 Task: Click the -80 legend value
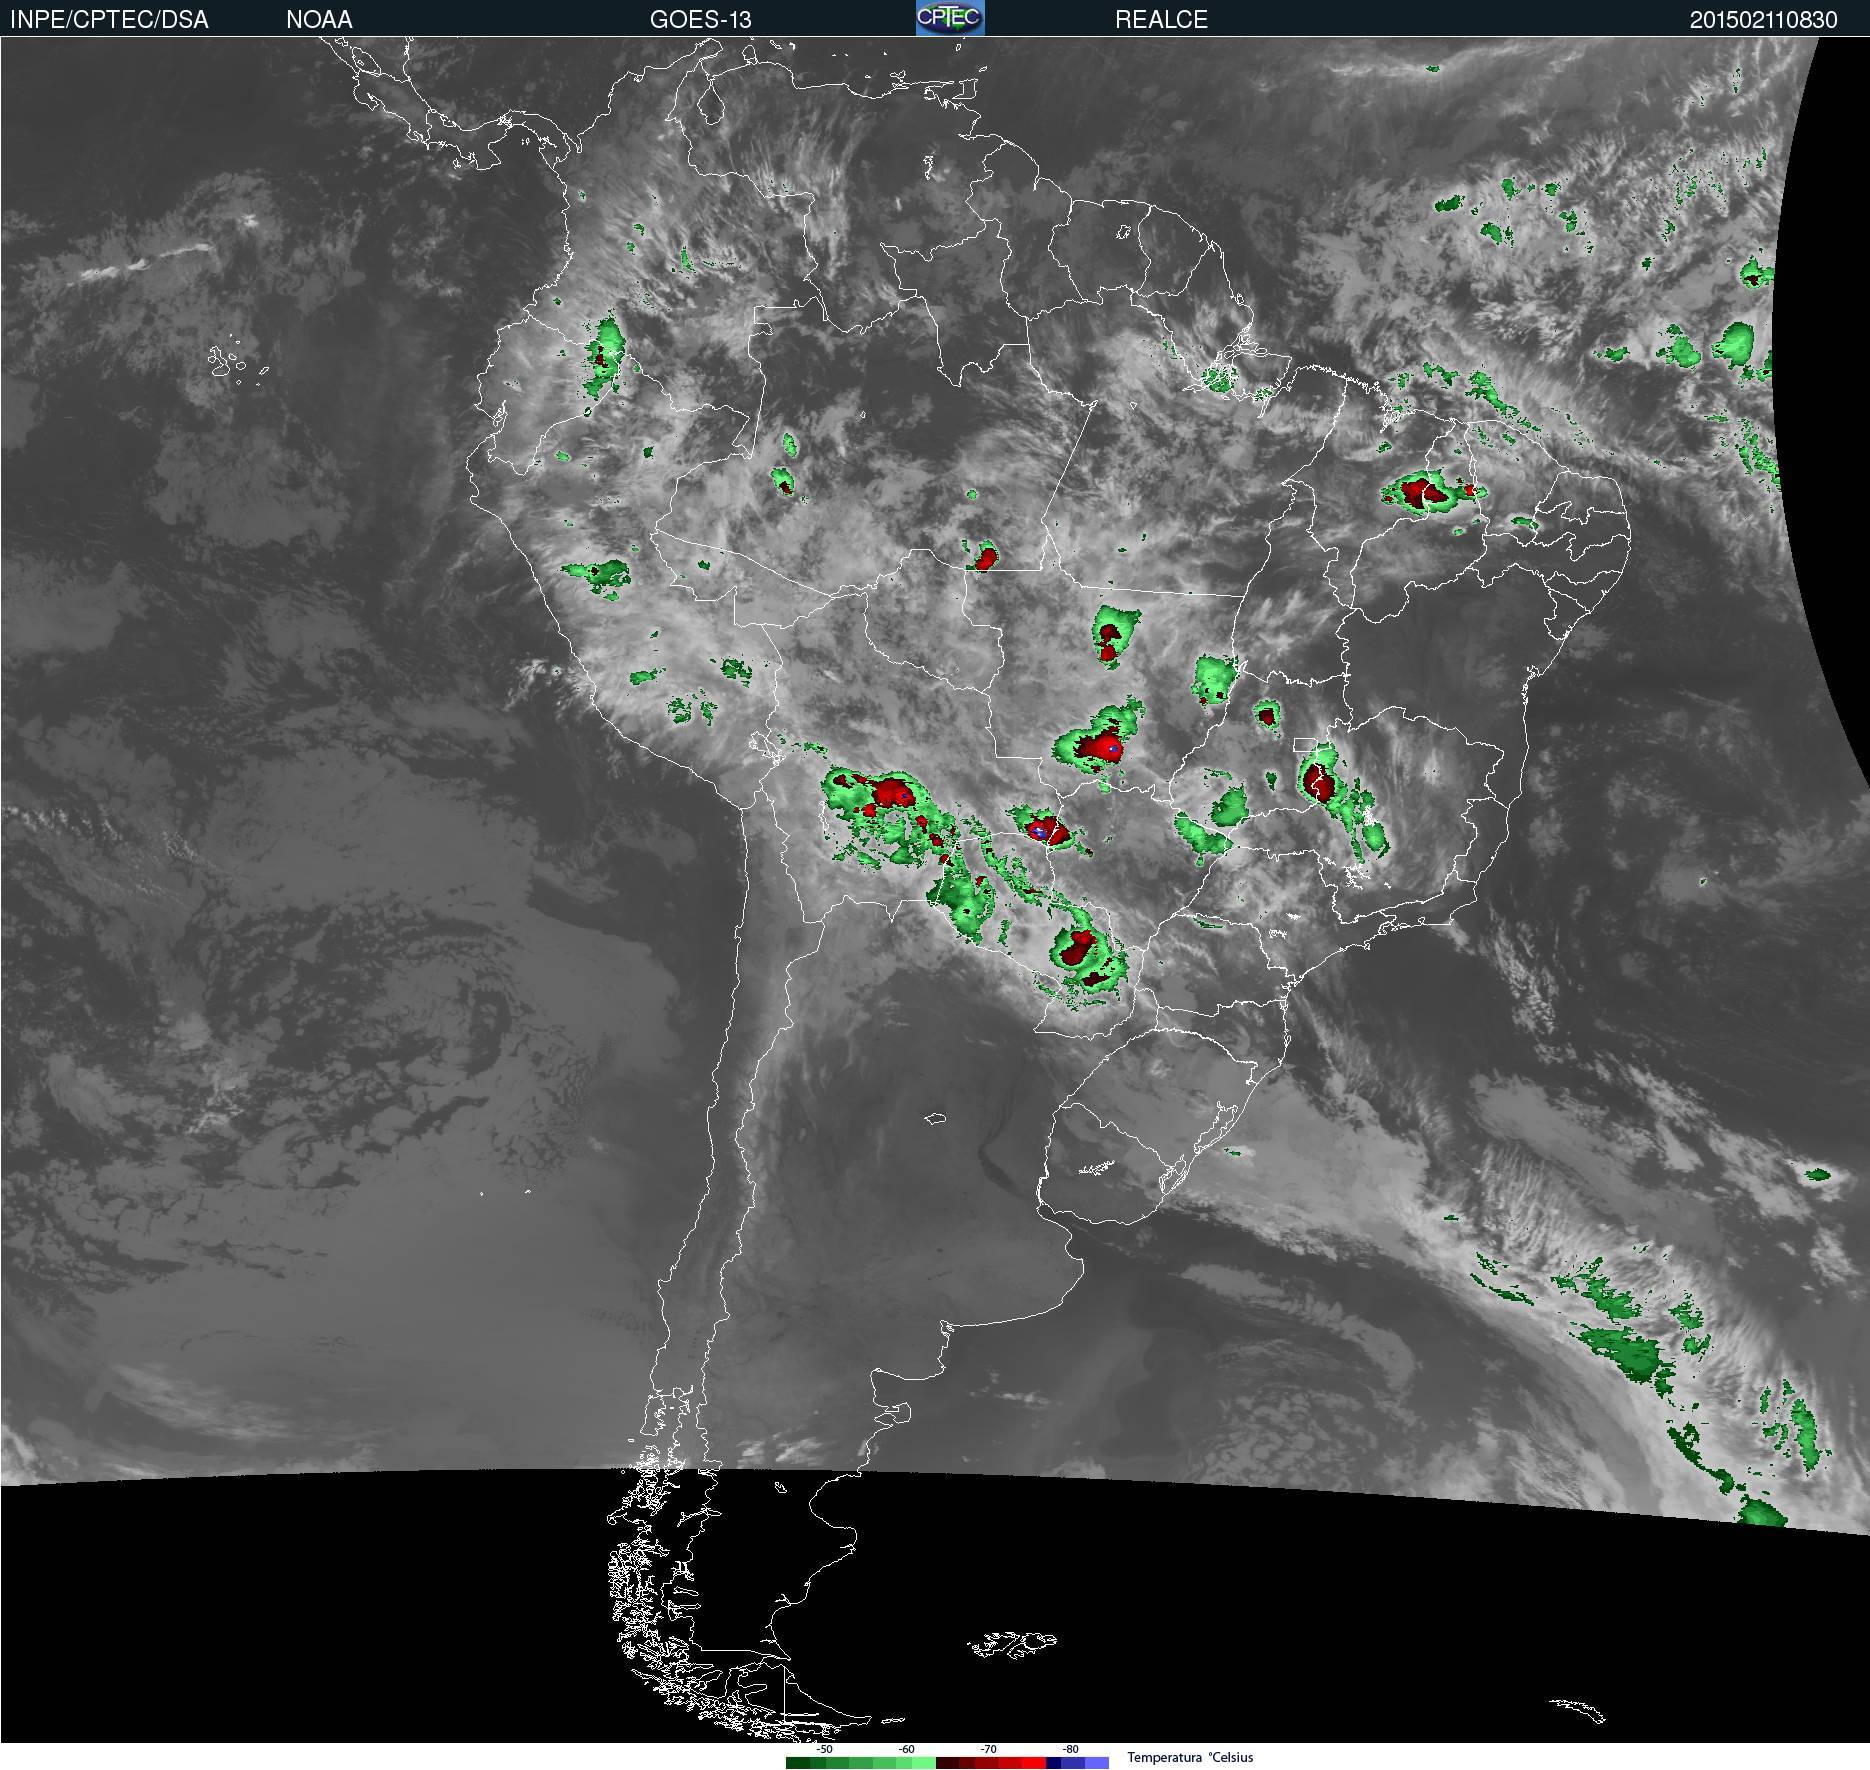[x=1070, y=1749]
